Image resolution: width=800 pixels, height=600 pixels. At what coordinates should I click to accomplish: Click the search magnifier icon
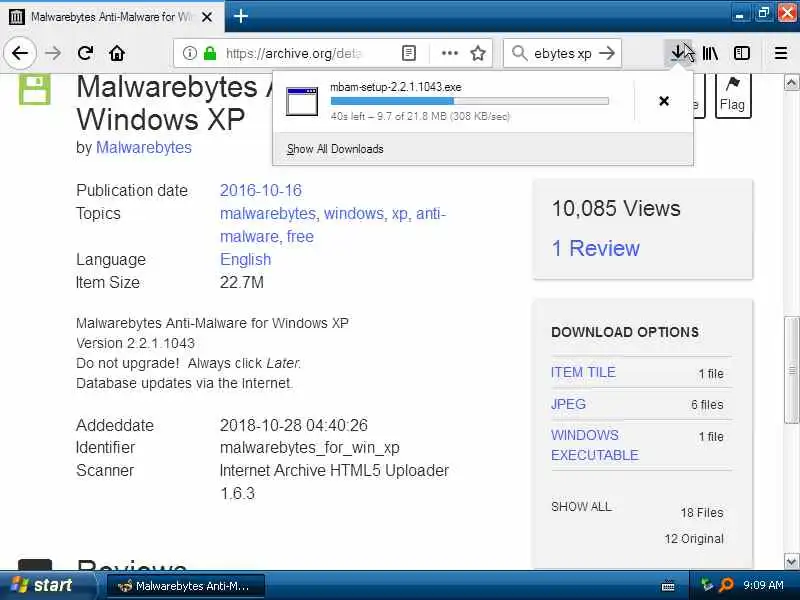[519, 53]
